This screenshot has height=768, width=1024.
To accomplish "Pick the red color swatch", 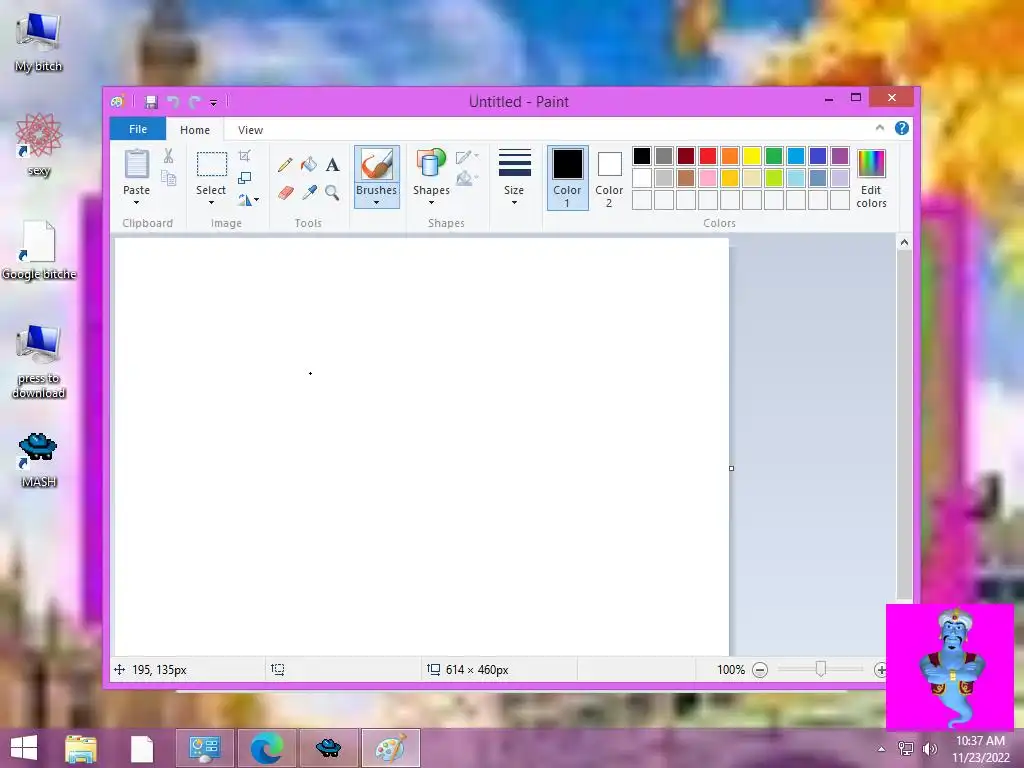I will pyautogui.click(x=708, y=156).
